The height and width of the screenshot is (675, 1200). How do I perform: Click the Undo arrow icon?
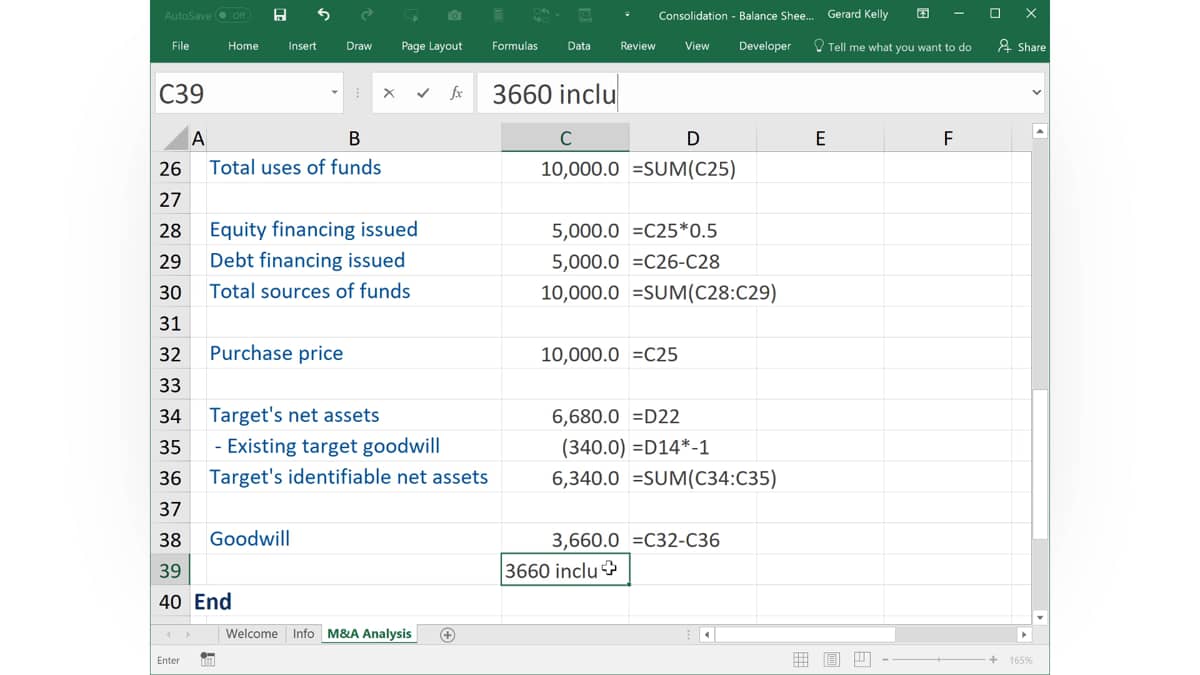point(323,15)
